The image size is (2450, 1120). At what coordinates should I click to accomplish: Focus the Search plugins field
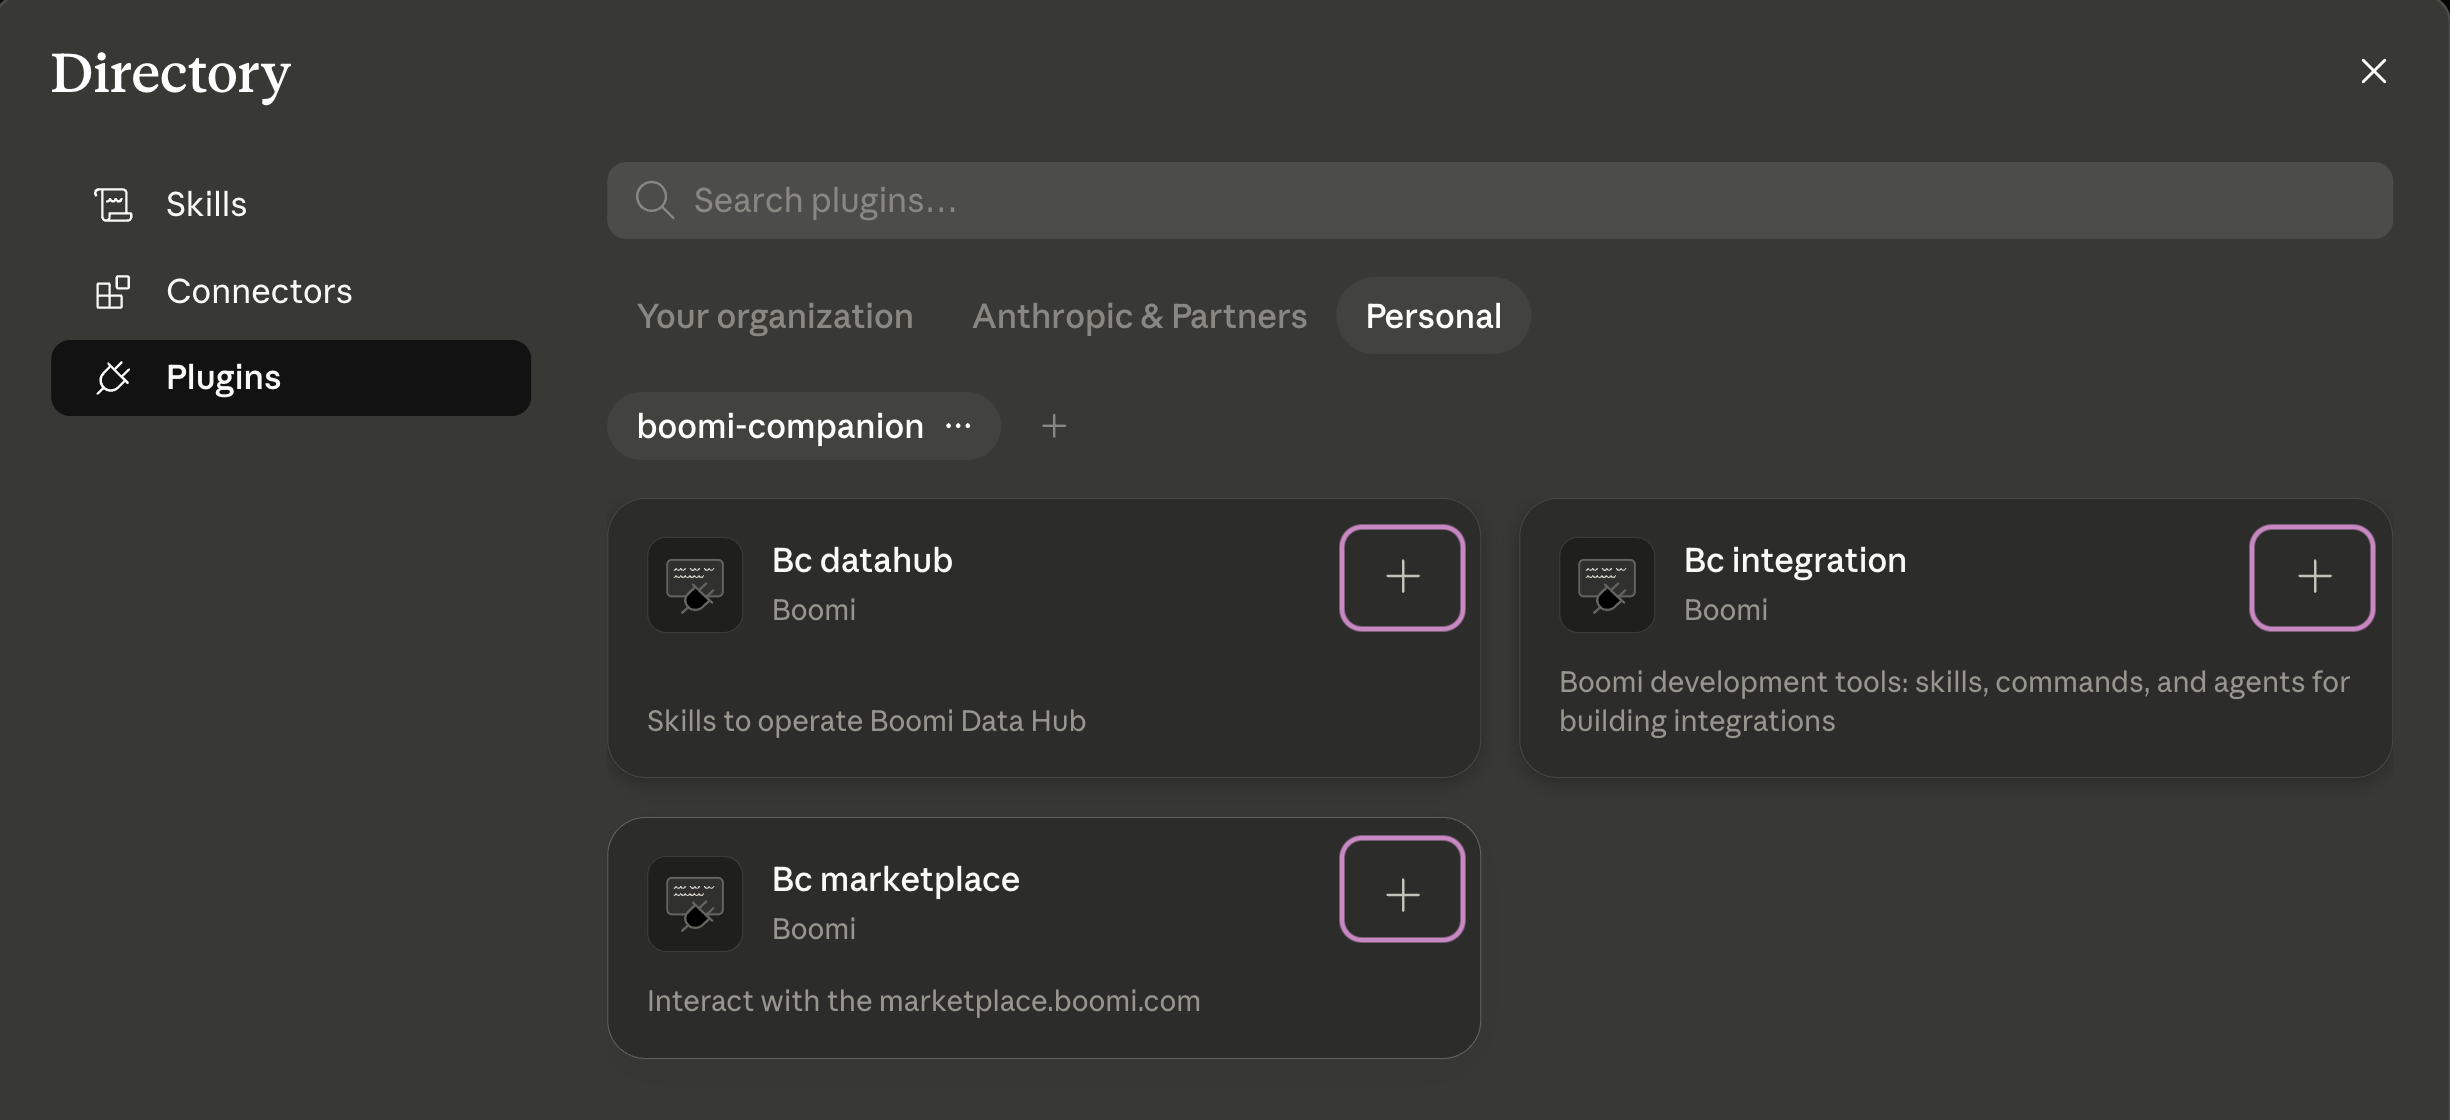tap(1499, 201)
